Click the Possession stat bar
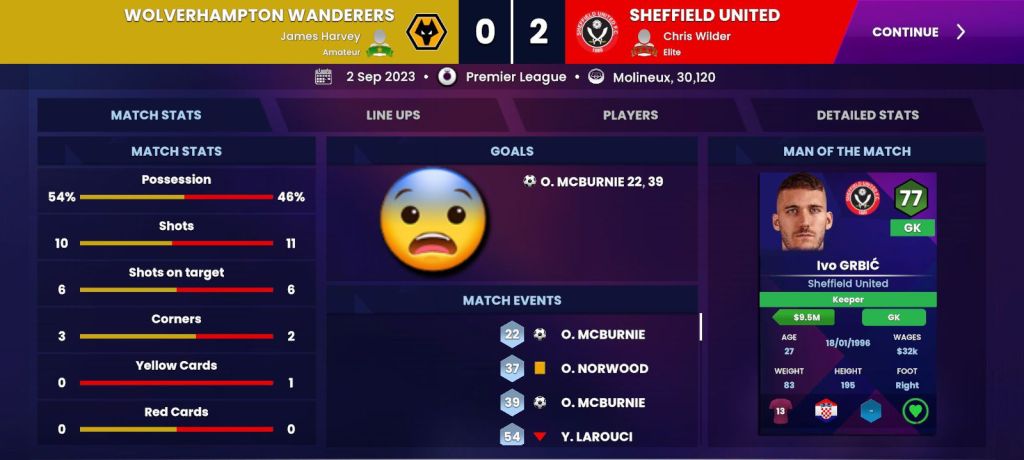 [176, 197]
